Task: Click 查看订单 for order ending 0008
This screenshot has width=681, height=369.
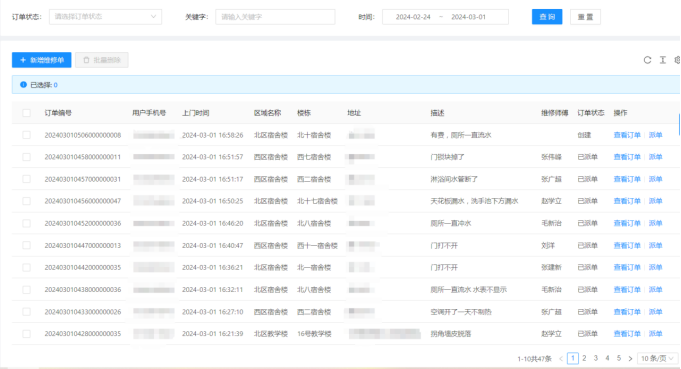Action: (x=627, y=135)
